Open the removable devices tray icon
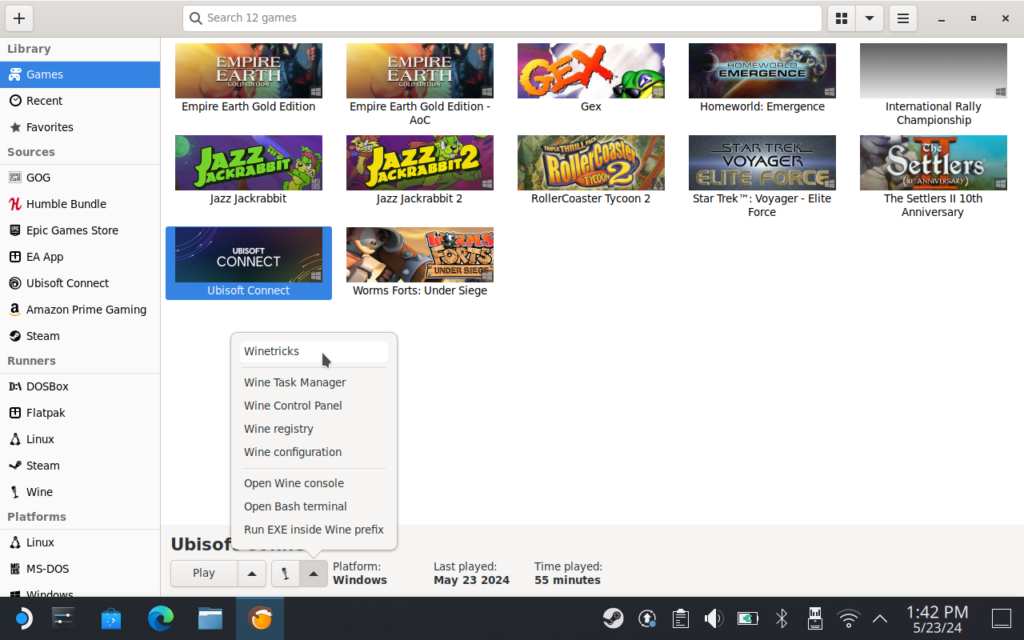 (x=815, y=618)
